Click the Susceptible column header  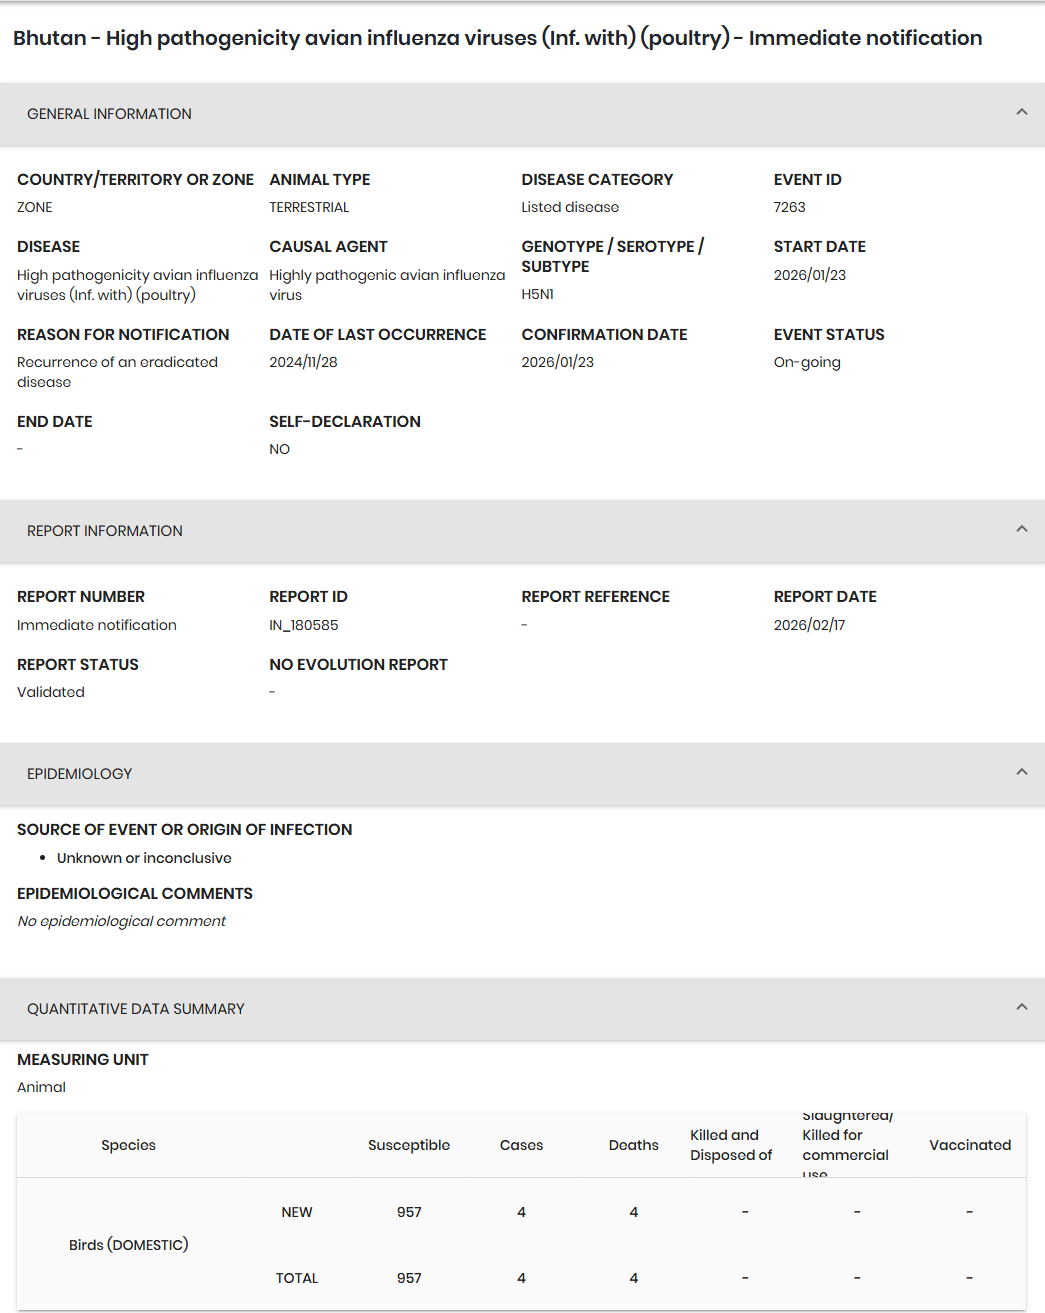(x=409, y=1145)
